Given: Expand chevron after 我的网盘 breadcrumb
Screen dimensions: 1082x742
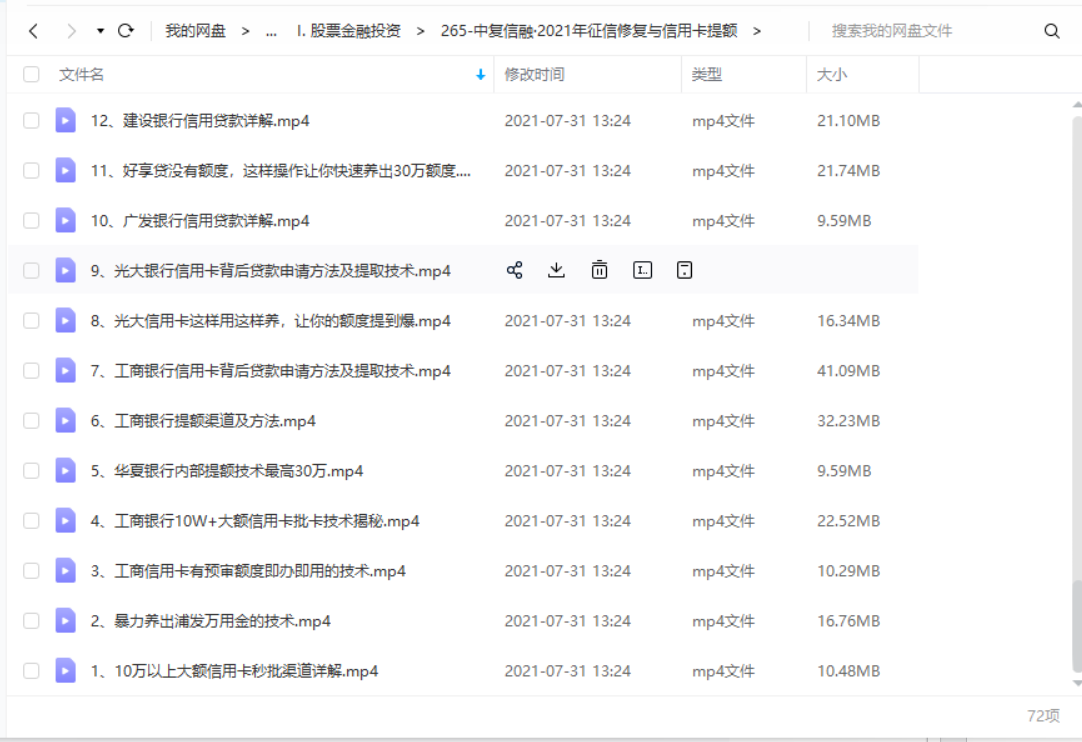Looking at the screenshot, I should tap(245, 31).
